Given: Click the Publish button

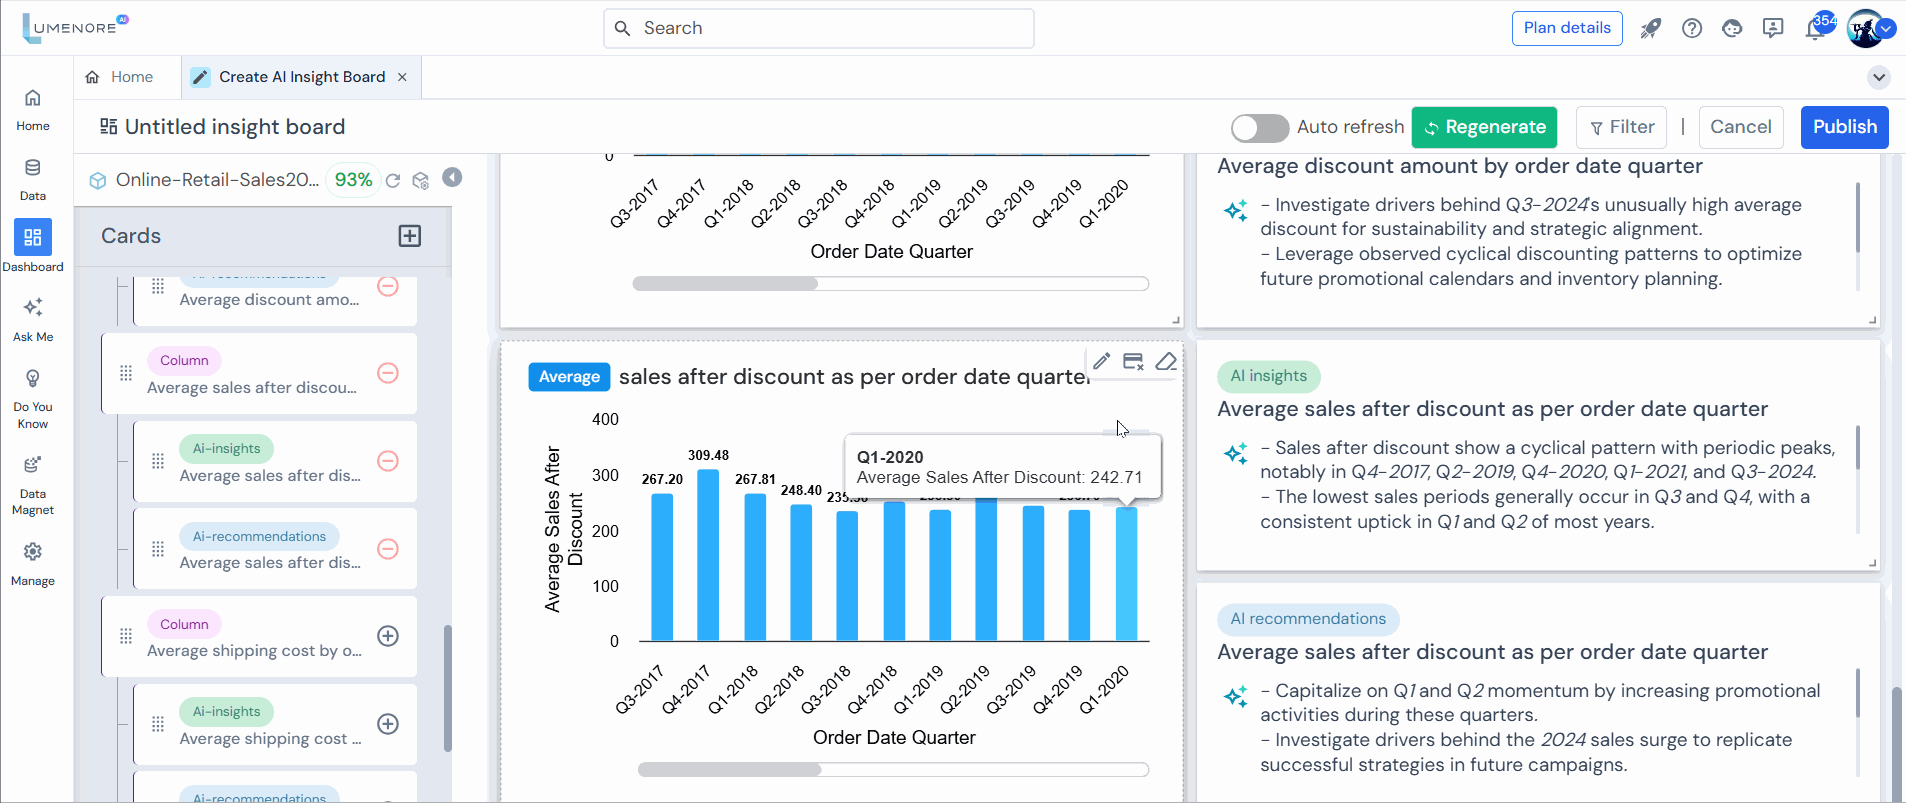Looking at the screenshot, I should [x=1844, y=127].
